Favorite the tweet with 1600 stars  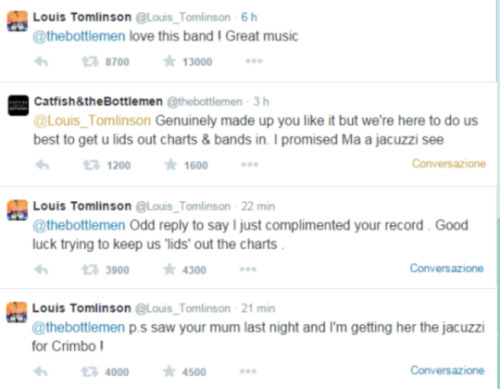tap(171, 164)
